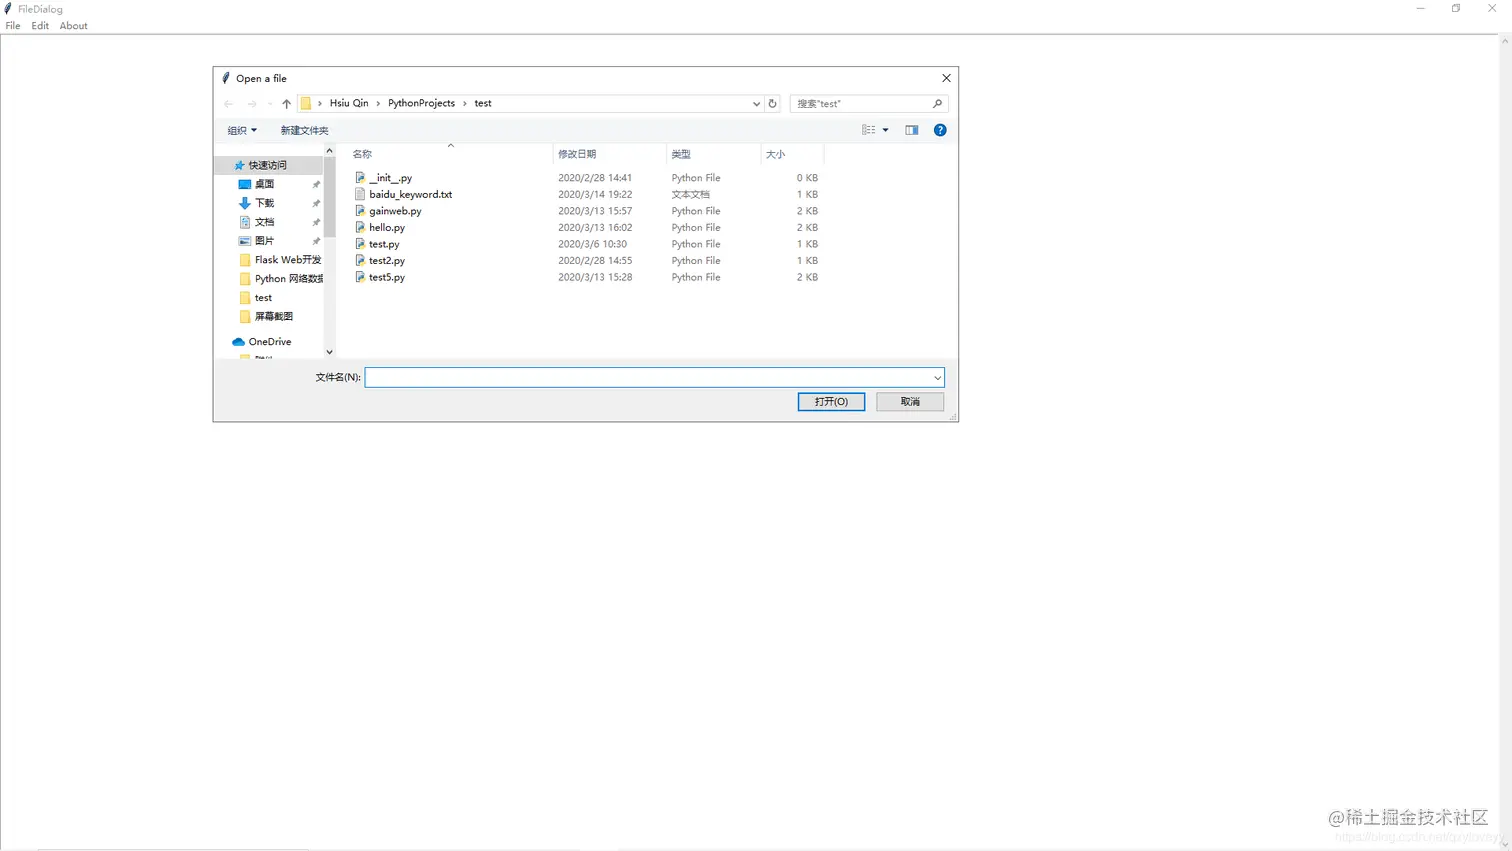Open the help question-mark icon
Viewport: 1512px width, 851px height.
click(940, 130)
